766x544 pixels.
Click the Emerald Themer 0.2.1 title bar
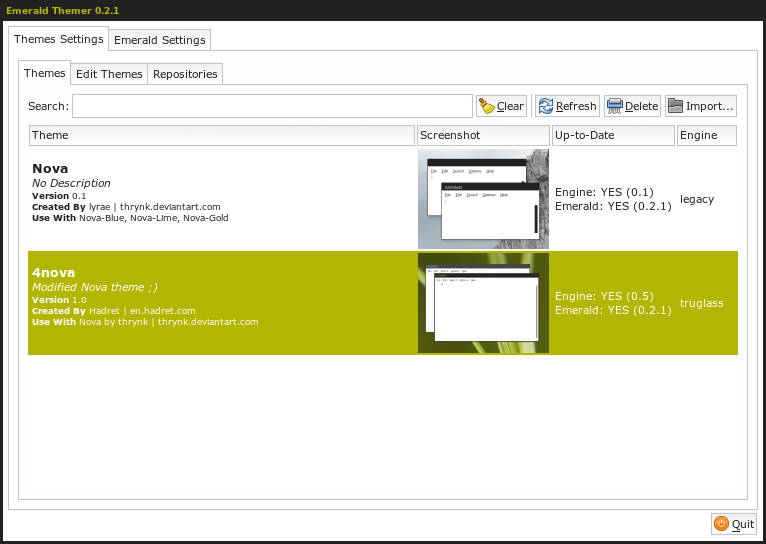point(383,10)
